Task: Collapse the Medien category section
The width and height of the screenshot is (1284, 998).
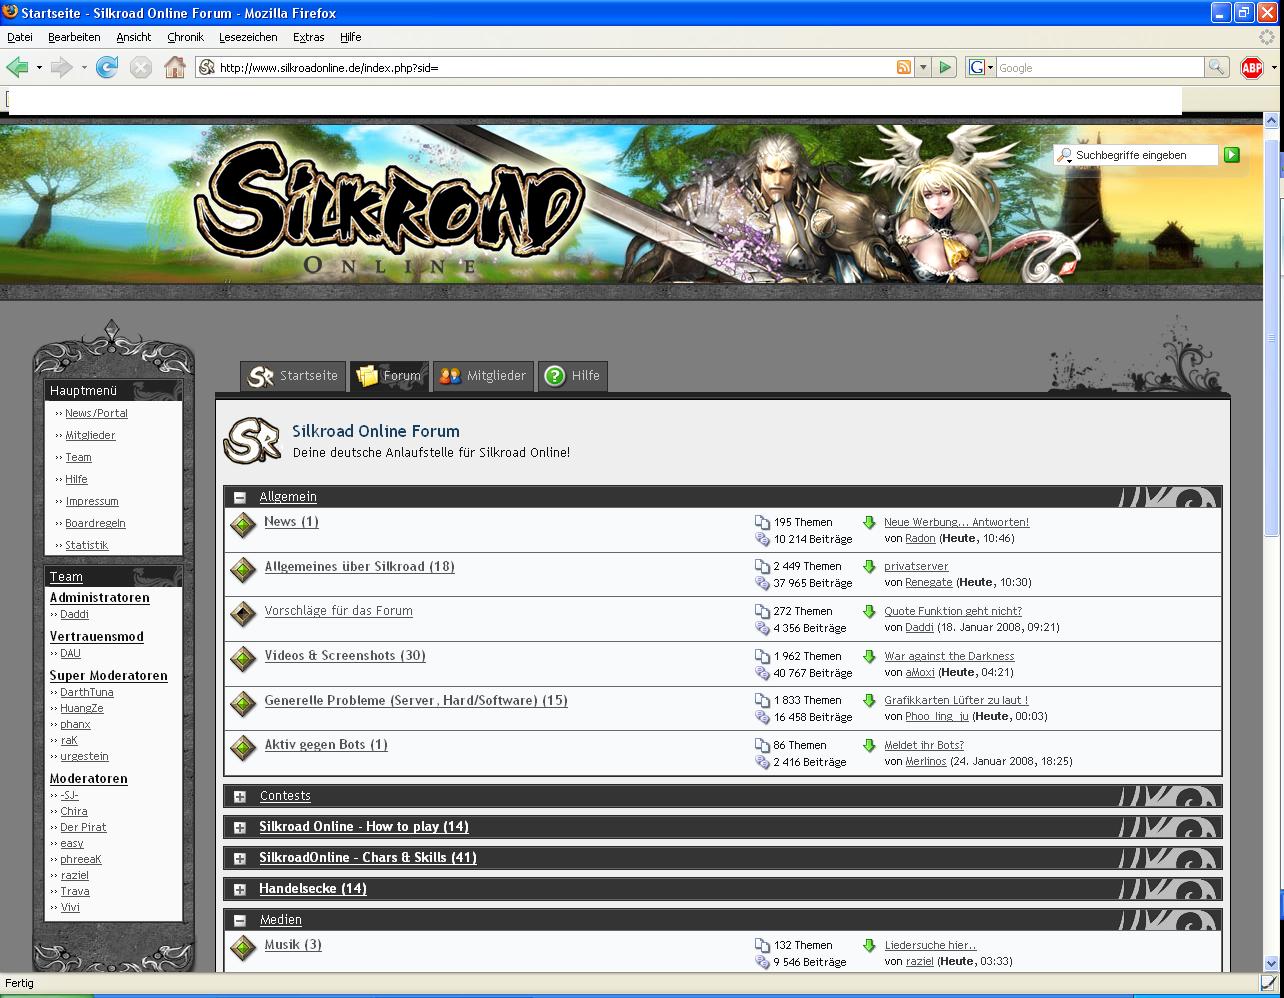Action: pos(240,920)
